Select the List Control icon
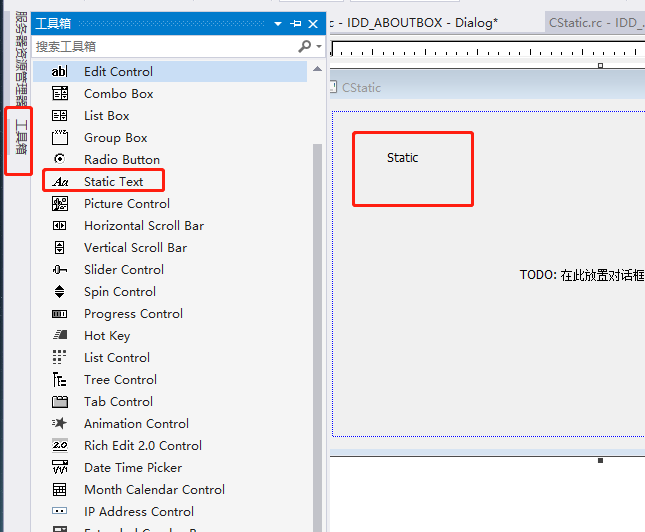This screenshot has width=645, height=532. pos(59,357)
